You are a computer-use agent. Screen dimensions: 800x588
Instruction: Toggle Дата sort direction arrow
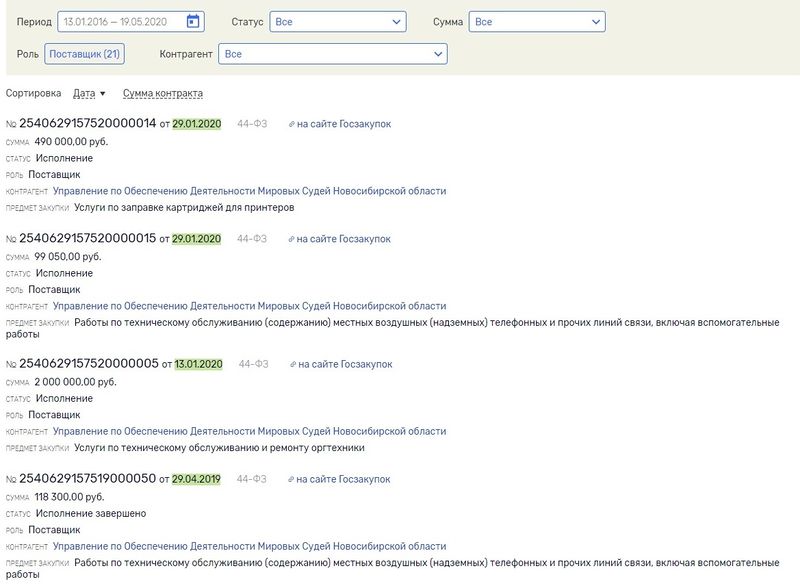point(103,94)
